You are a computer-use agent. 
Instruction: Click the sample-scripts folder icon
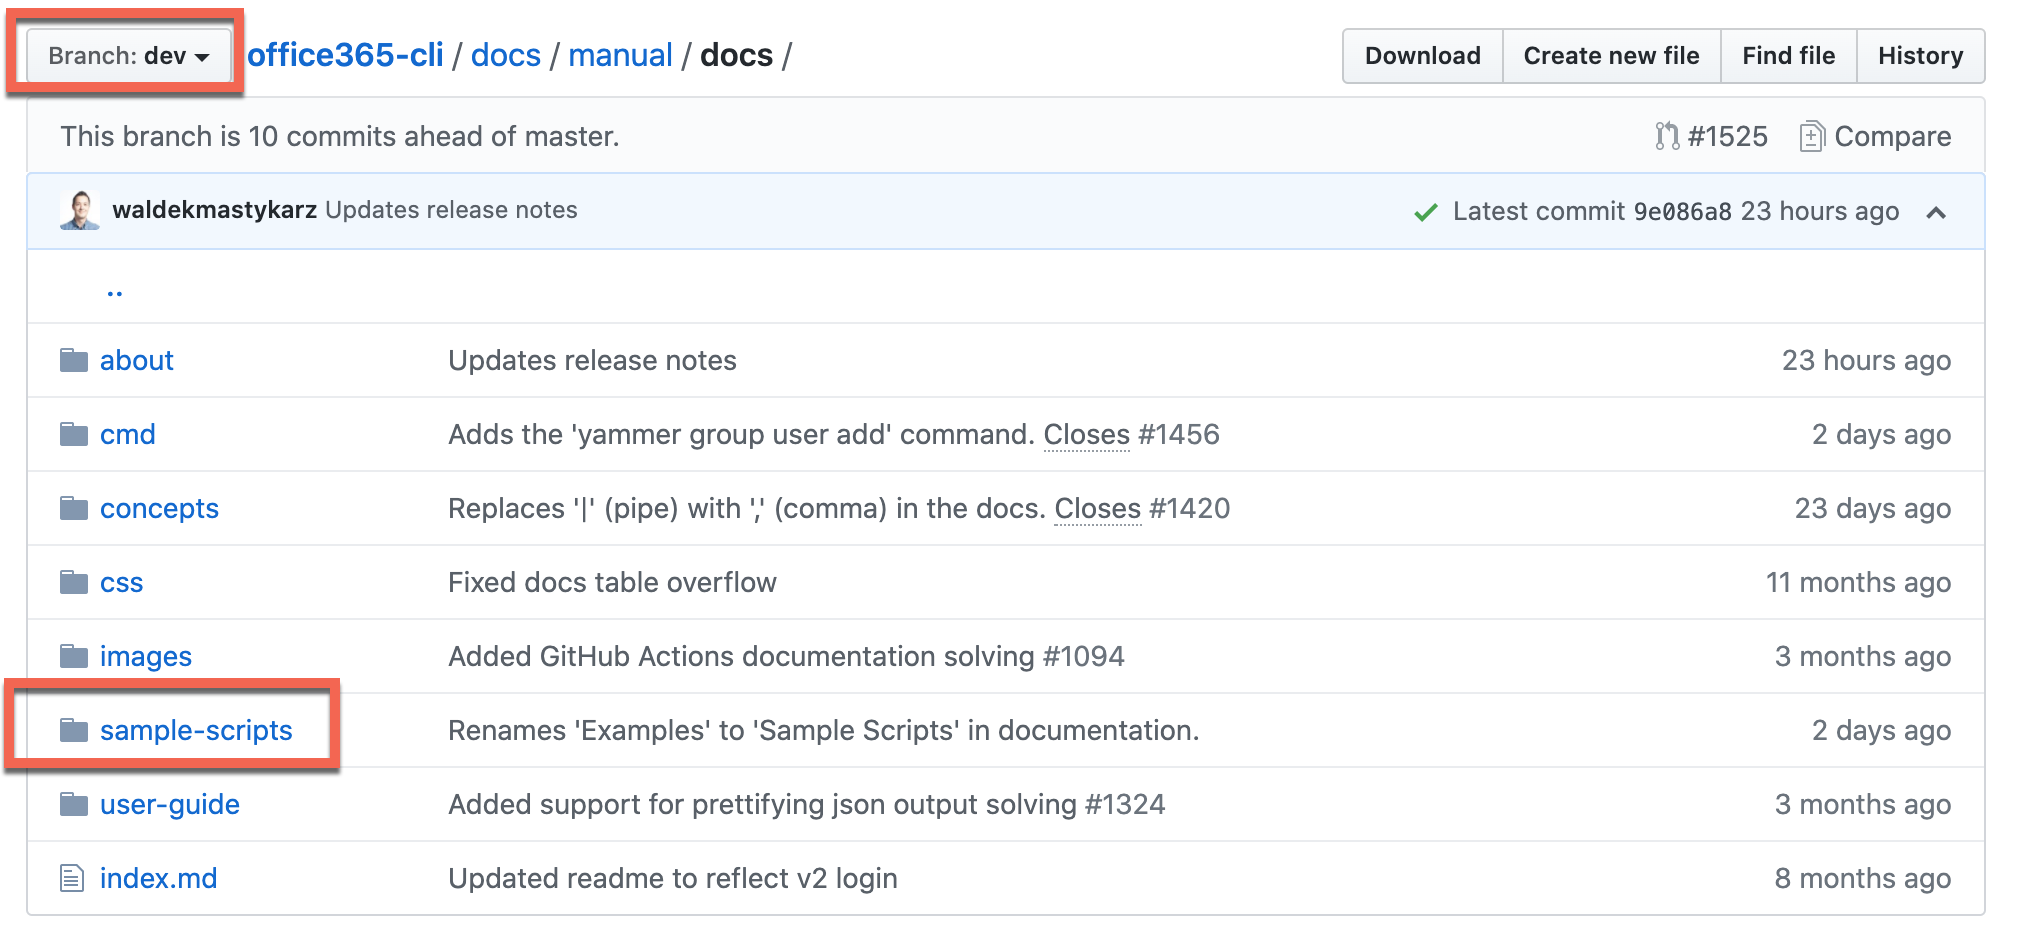(x=73, y=730)
